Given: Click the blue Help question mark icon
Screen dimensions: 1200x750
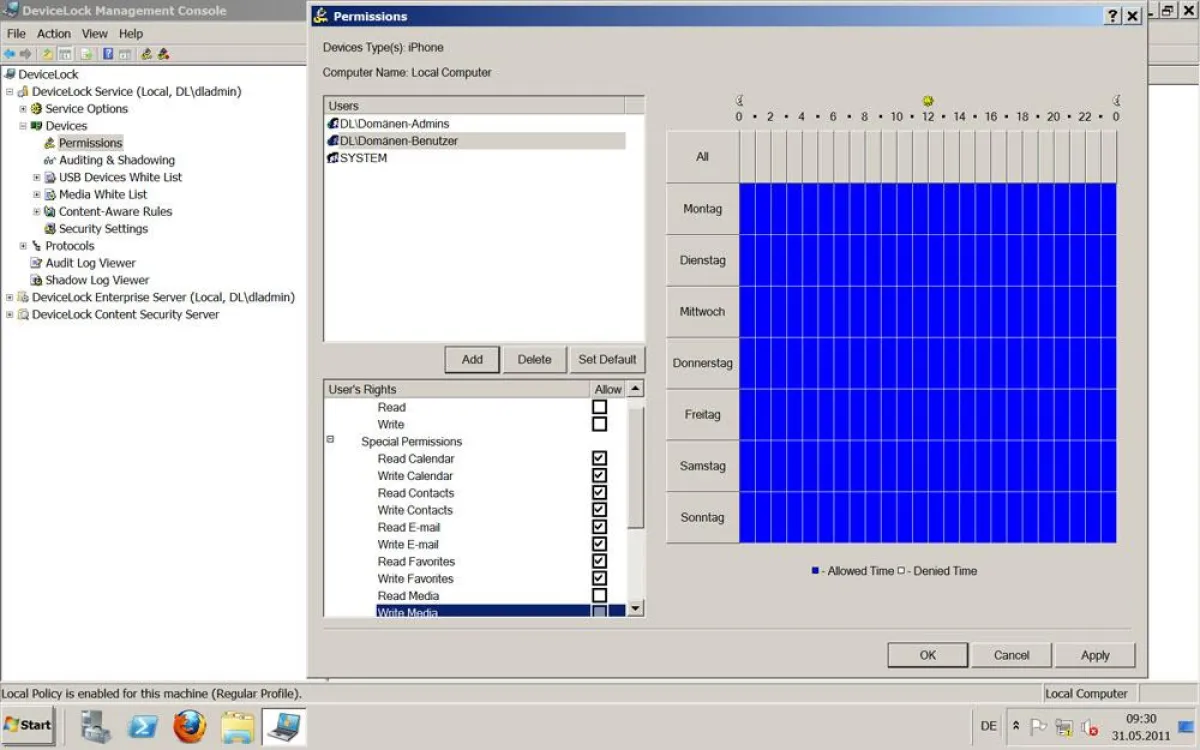Looking at the screenshot, I should pyautogui.click(x=108, y=54).
